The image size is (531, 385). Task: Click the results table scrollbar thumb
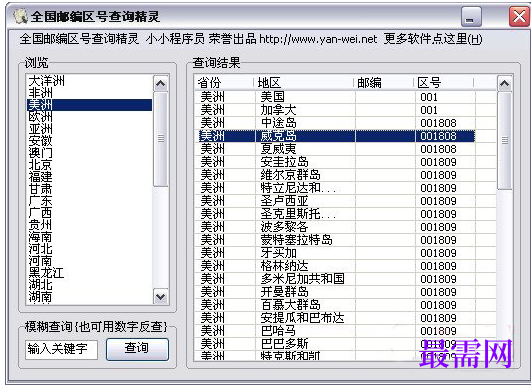coord(505,141)
